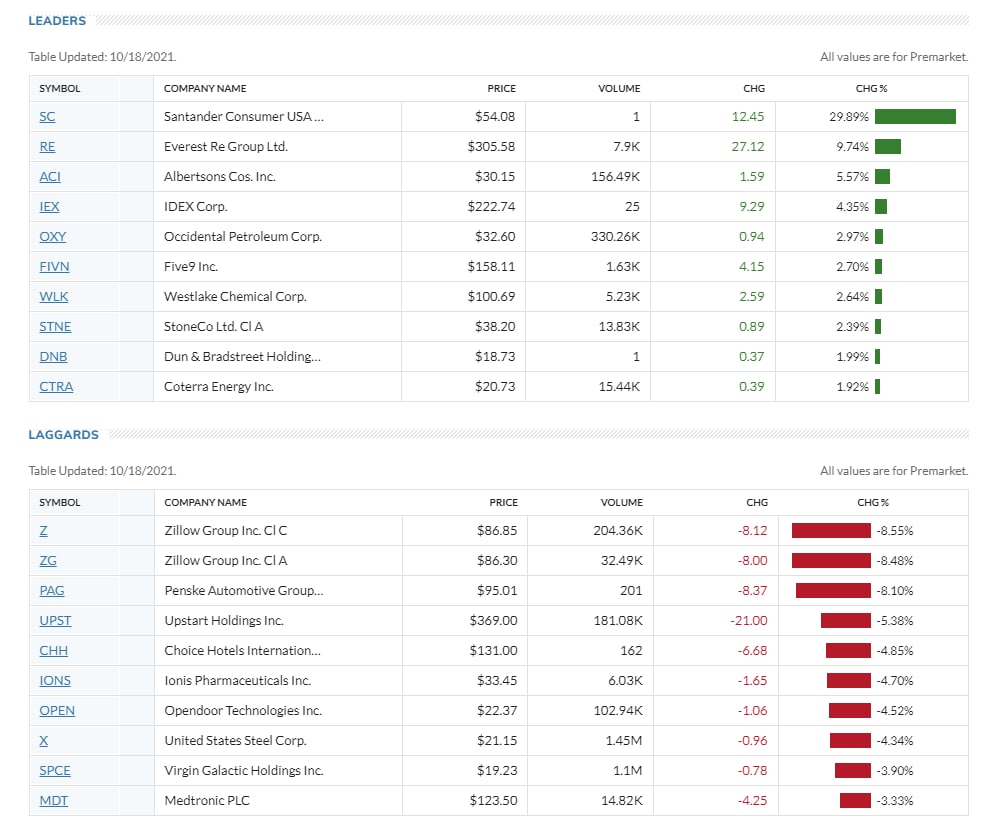Click Zillow Group Inc. Cl A name

[x=226, y=561]
